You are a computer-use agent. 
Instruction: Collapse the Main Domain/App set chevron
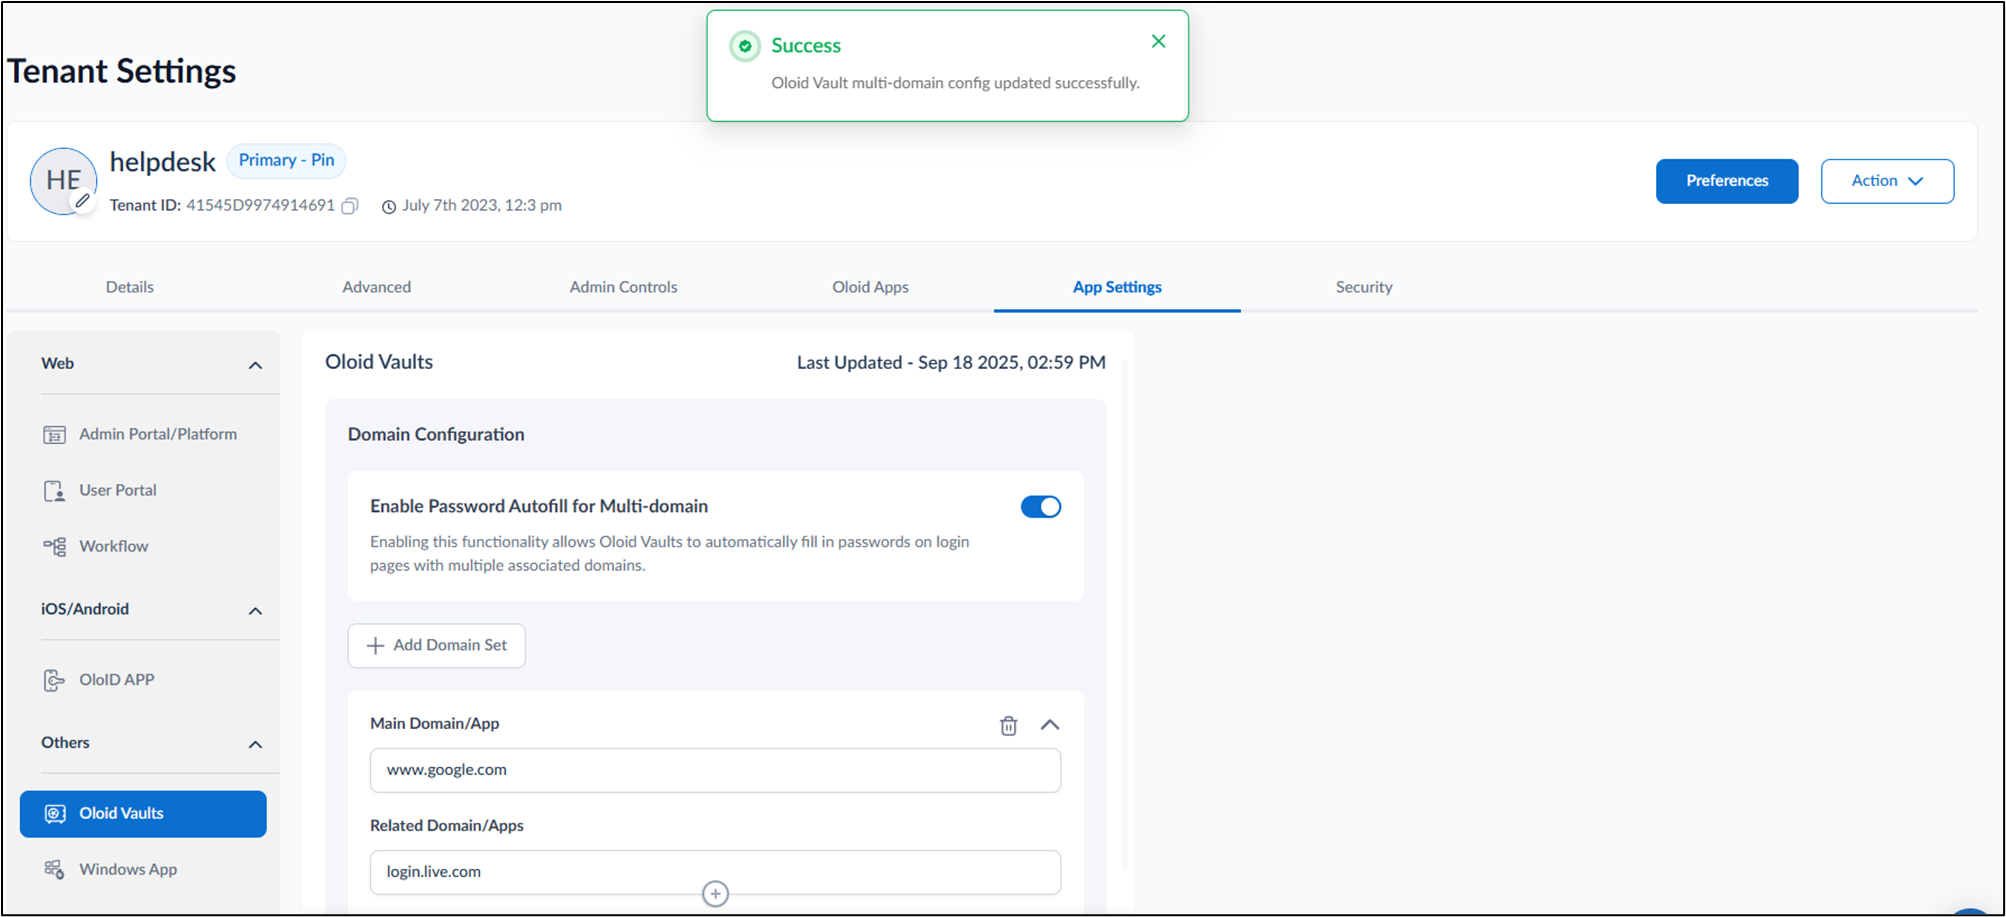[x=1049, y=725]
